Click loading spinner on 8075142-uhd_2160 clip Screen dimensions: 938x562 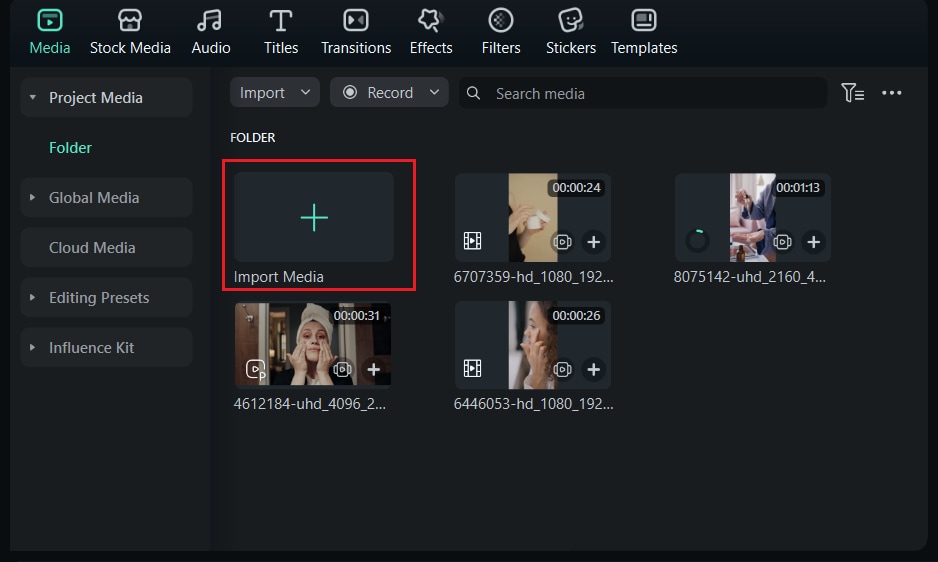(x=697, y=241)
